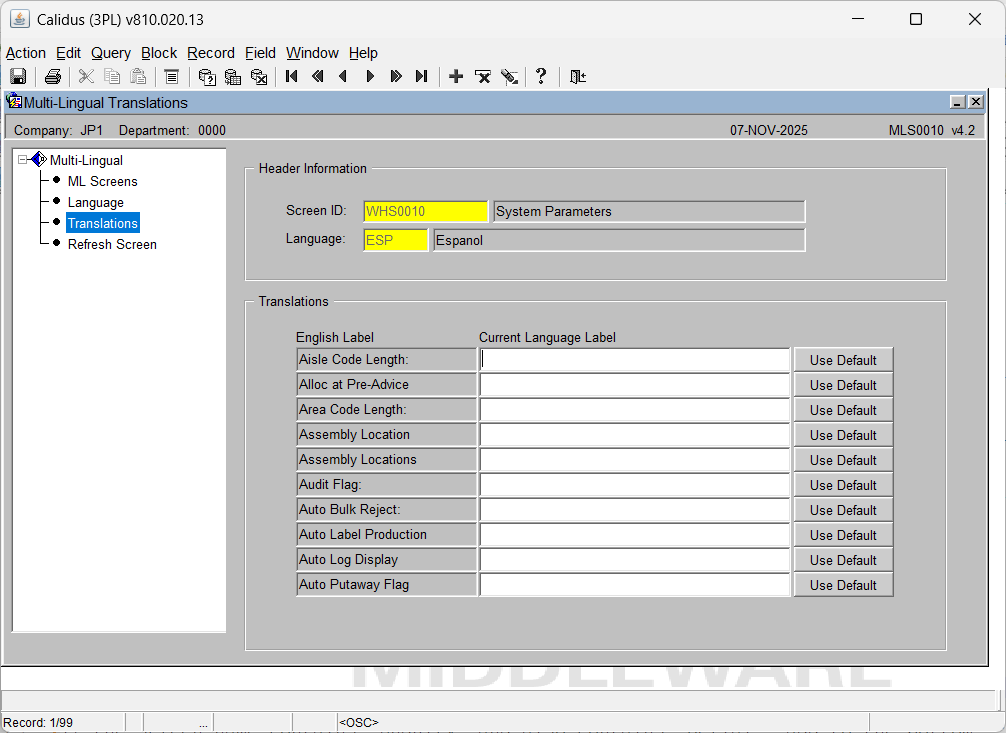
Task: Click the Language code field ESP
Action: tap(395, 240)
